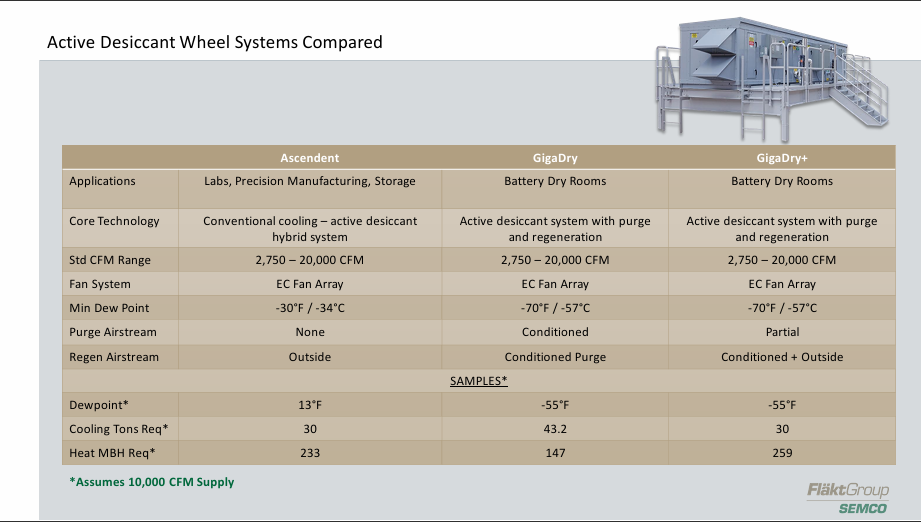Screen dimensions: 921x522
Task: Click the FläktGroup SEMCO logo
Action: (x=848, y=497)
